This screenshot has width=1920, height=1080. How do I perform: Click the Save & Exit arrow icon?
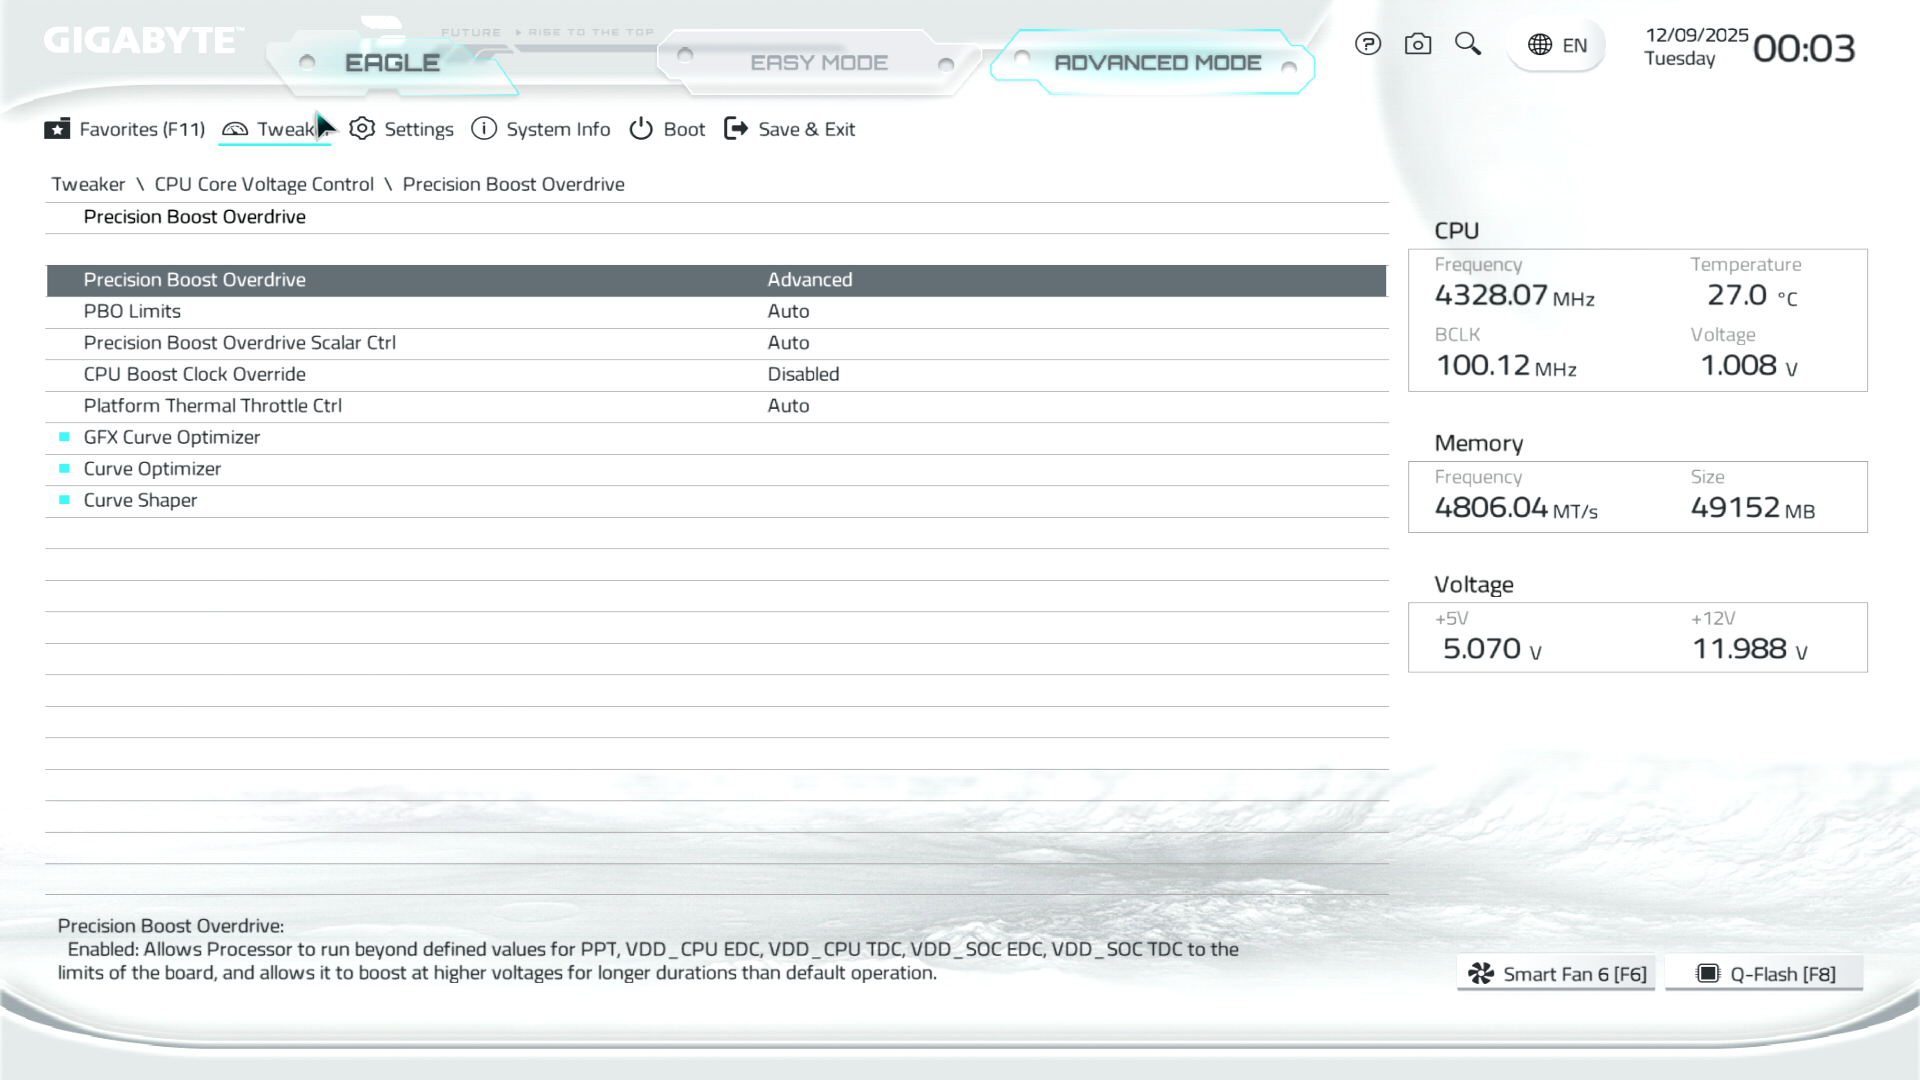click(x=736, y=129)
